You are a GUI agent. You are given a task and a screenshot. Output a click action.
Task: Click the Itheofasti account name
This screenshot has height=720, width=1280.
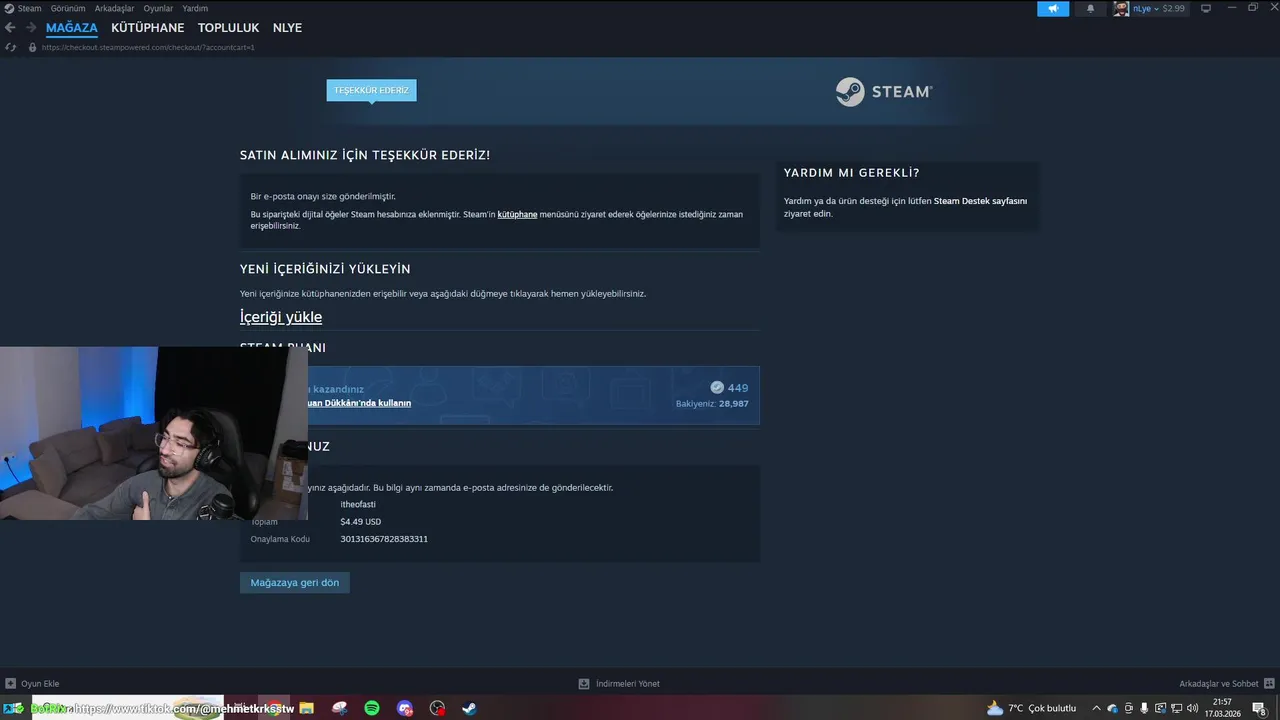click(358, 504)
